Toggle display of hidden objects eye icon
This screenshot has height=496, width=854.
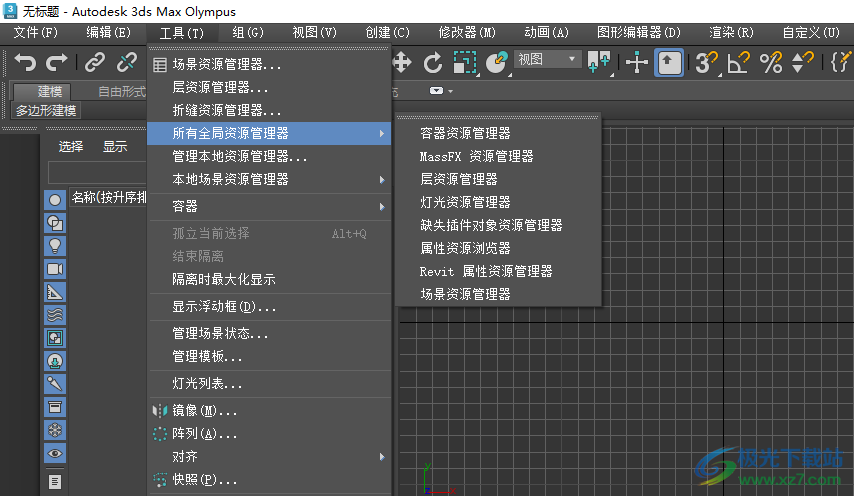[x=55, y=453]
